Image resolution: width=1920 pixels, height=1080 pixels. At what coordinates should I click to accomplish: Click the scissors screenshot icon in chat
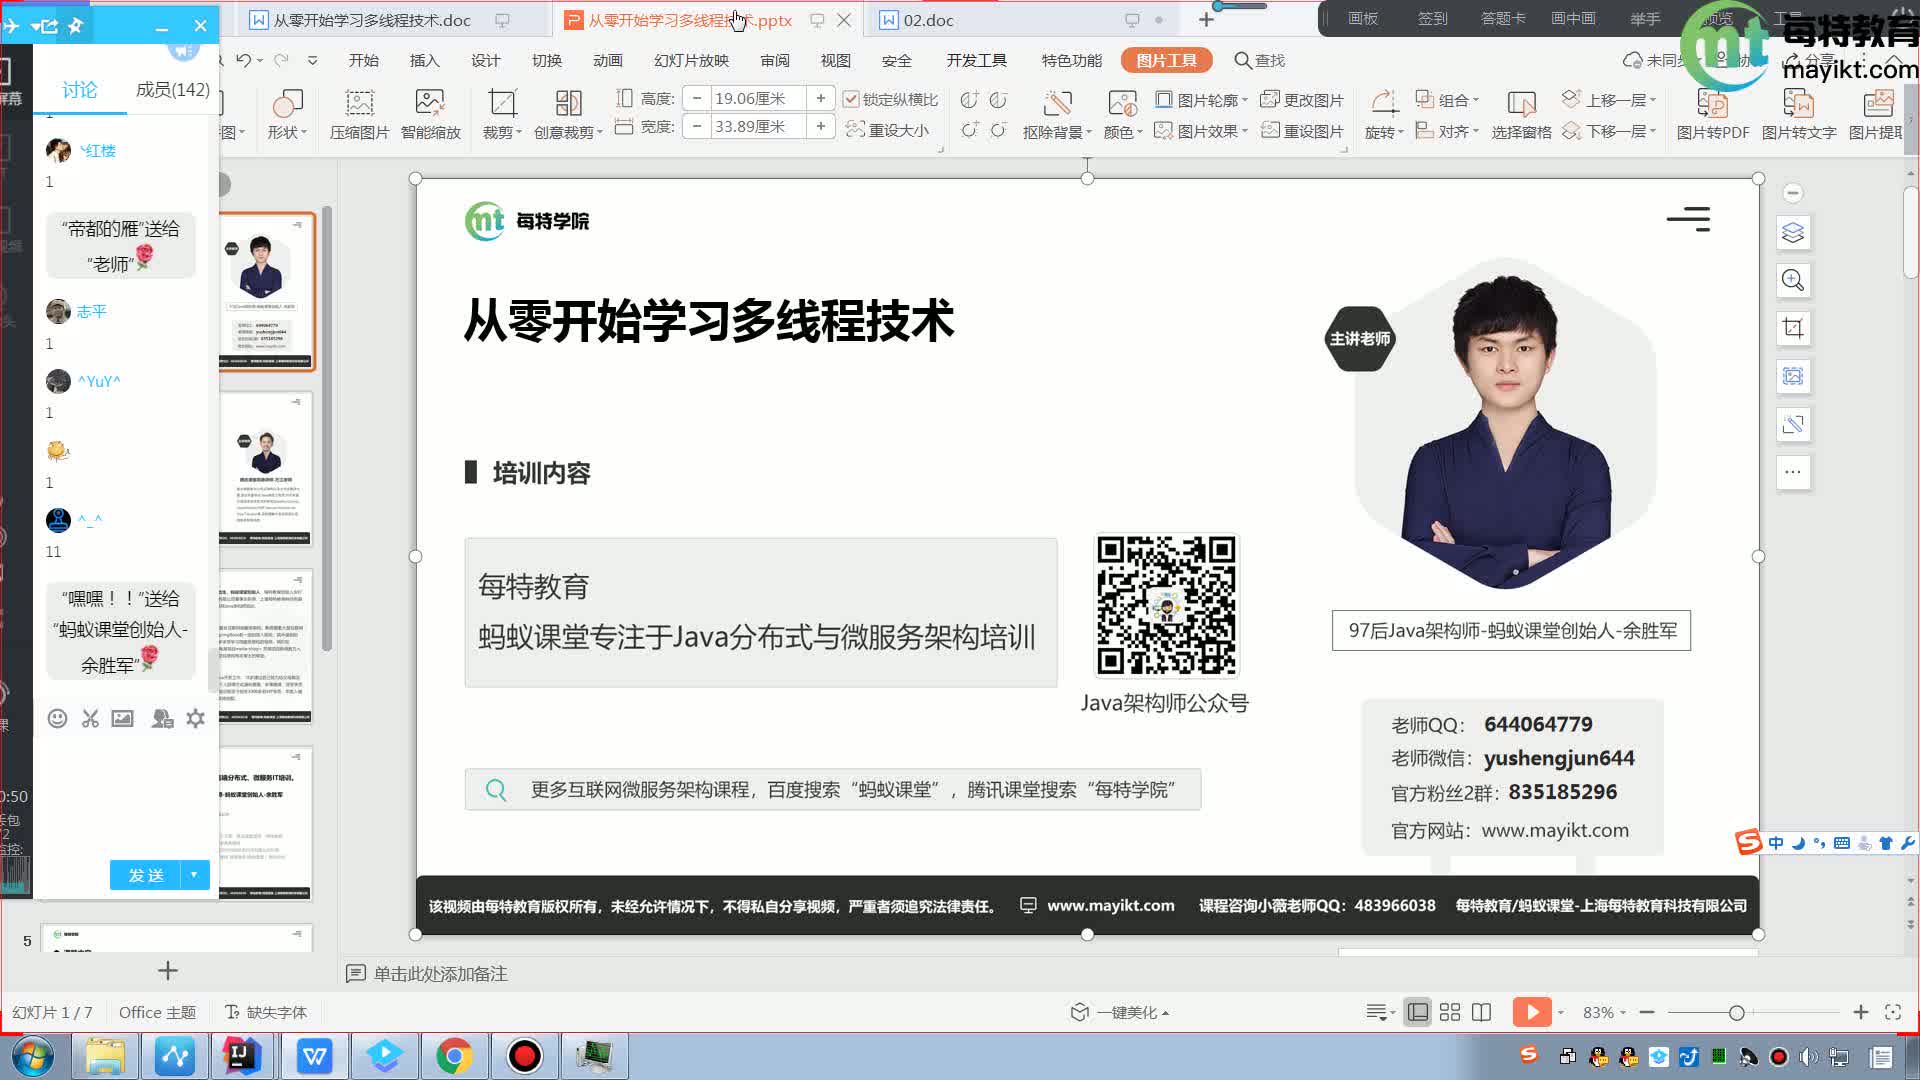[x=90, y=718]
